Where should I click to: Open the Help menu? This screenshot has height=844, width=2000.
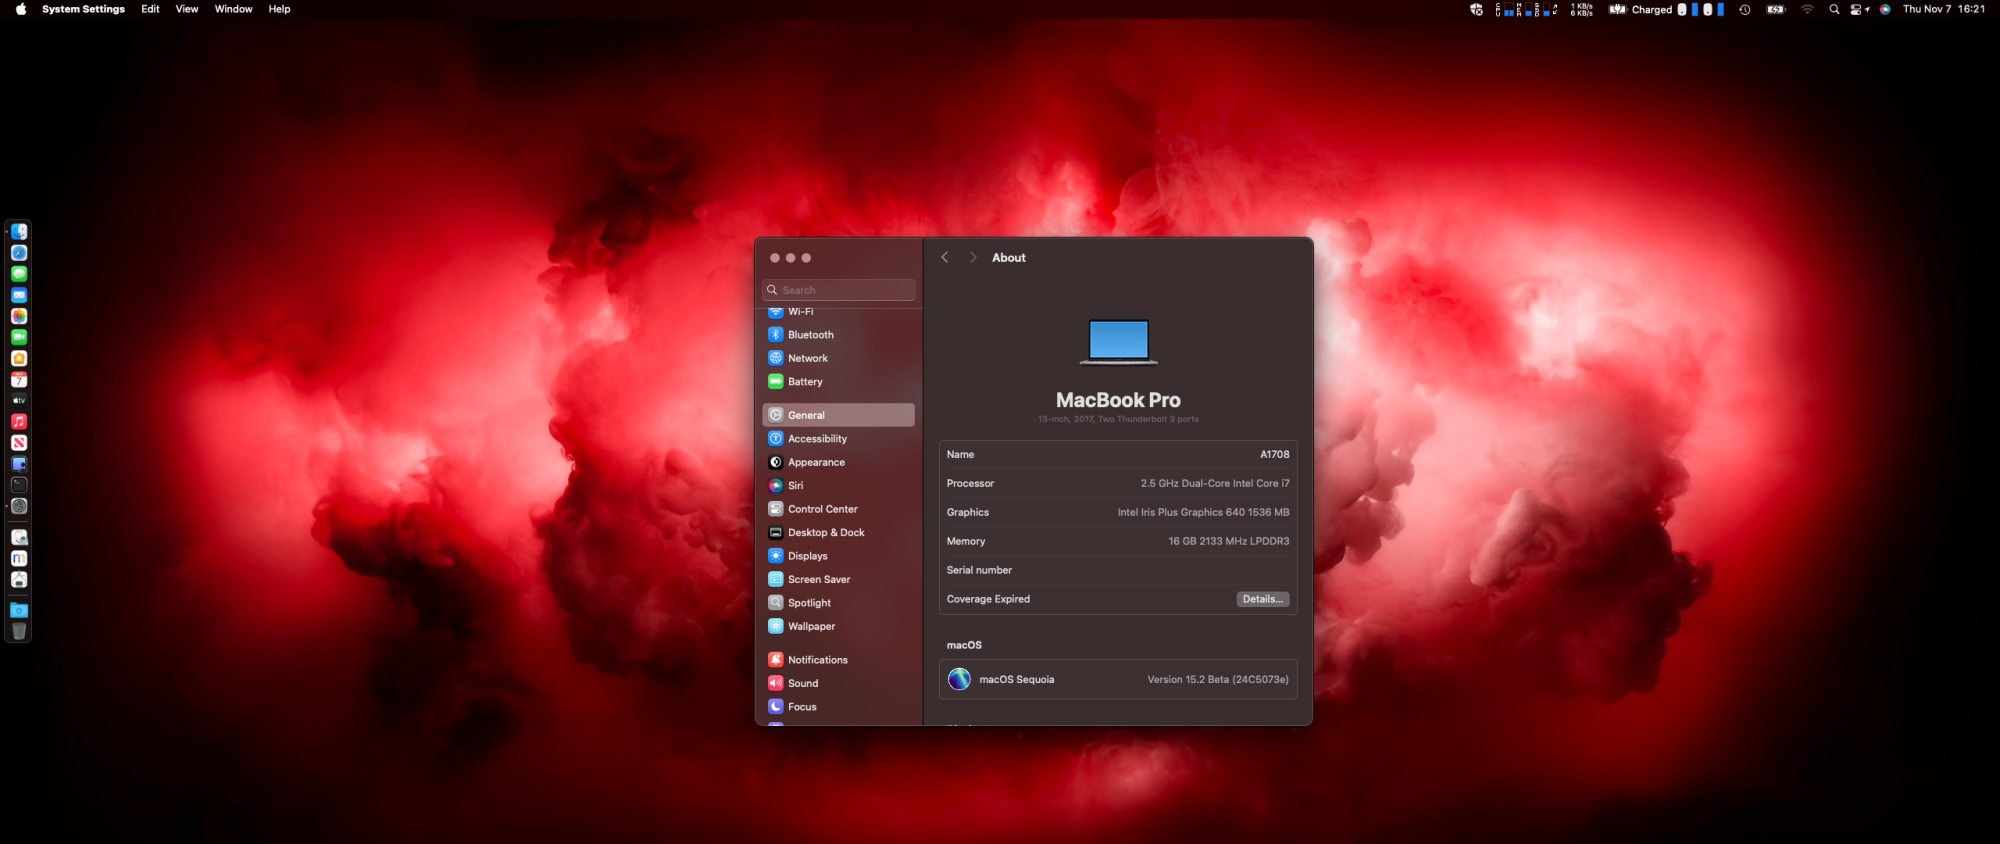(x=279, y=9)
